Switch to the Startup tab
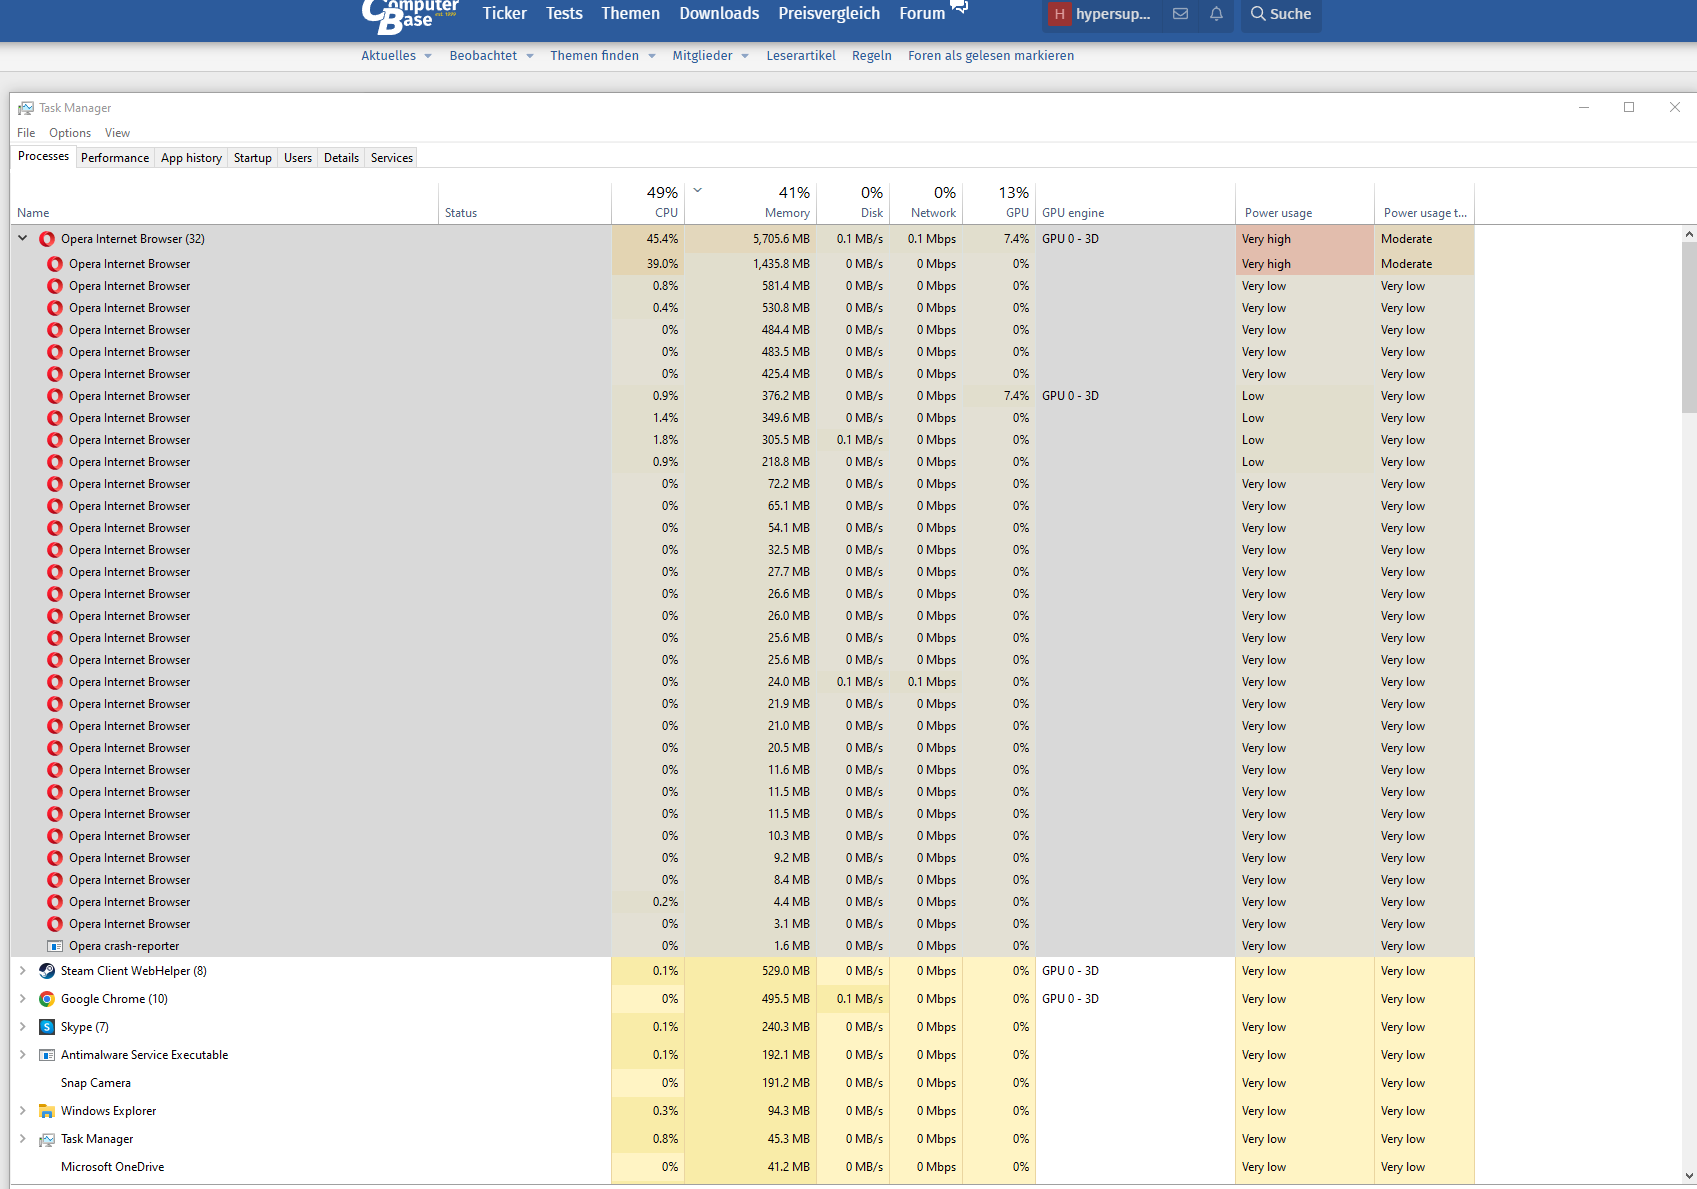Screen dimensions: 1697x1189 (x=253, y=158)
